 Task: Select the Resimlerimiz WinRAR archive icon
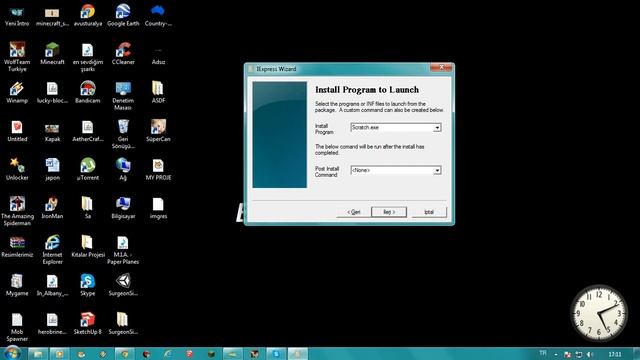[17, 247]
